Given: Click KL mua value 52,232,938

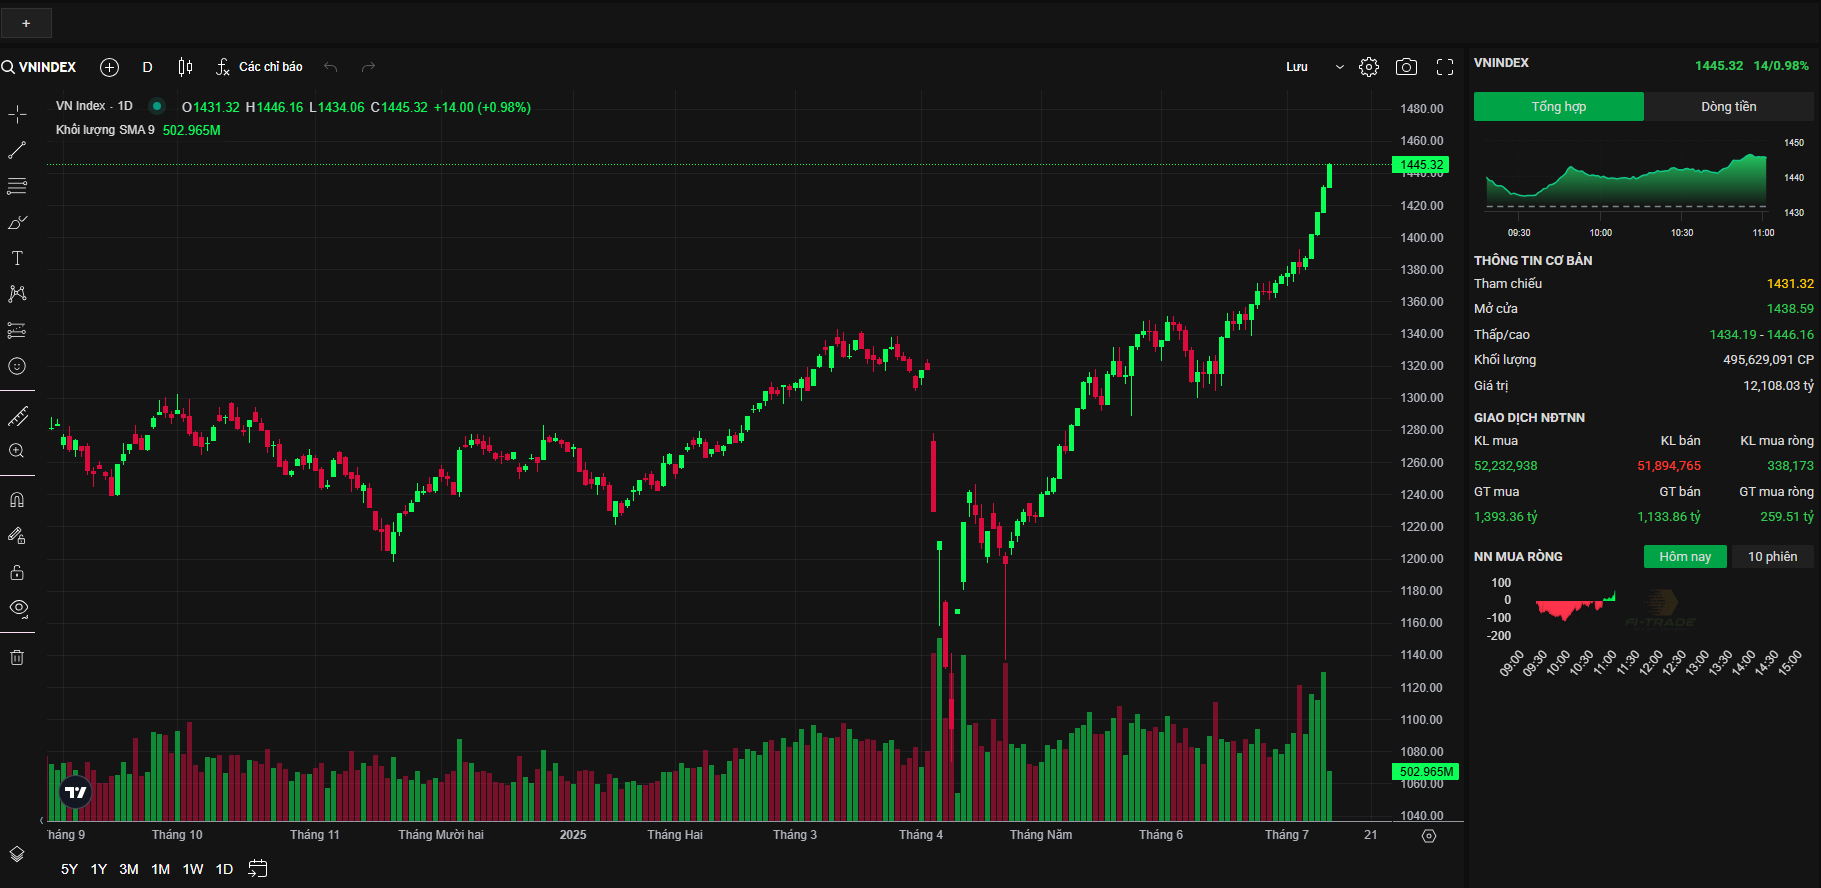Looking at the screenshot, I should [x=1506, y=466].
